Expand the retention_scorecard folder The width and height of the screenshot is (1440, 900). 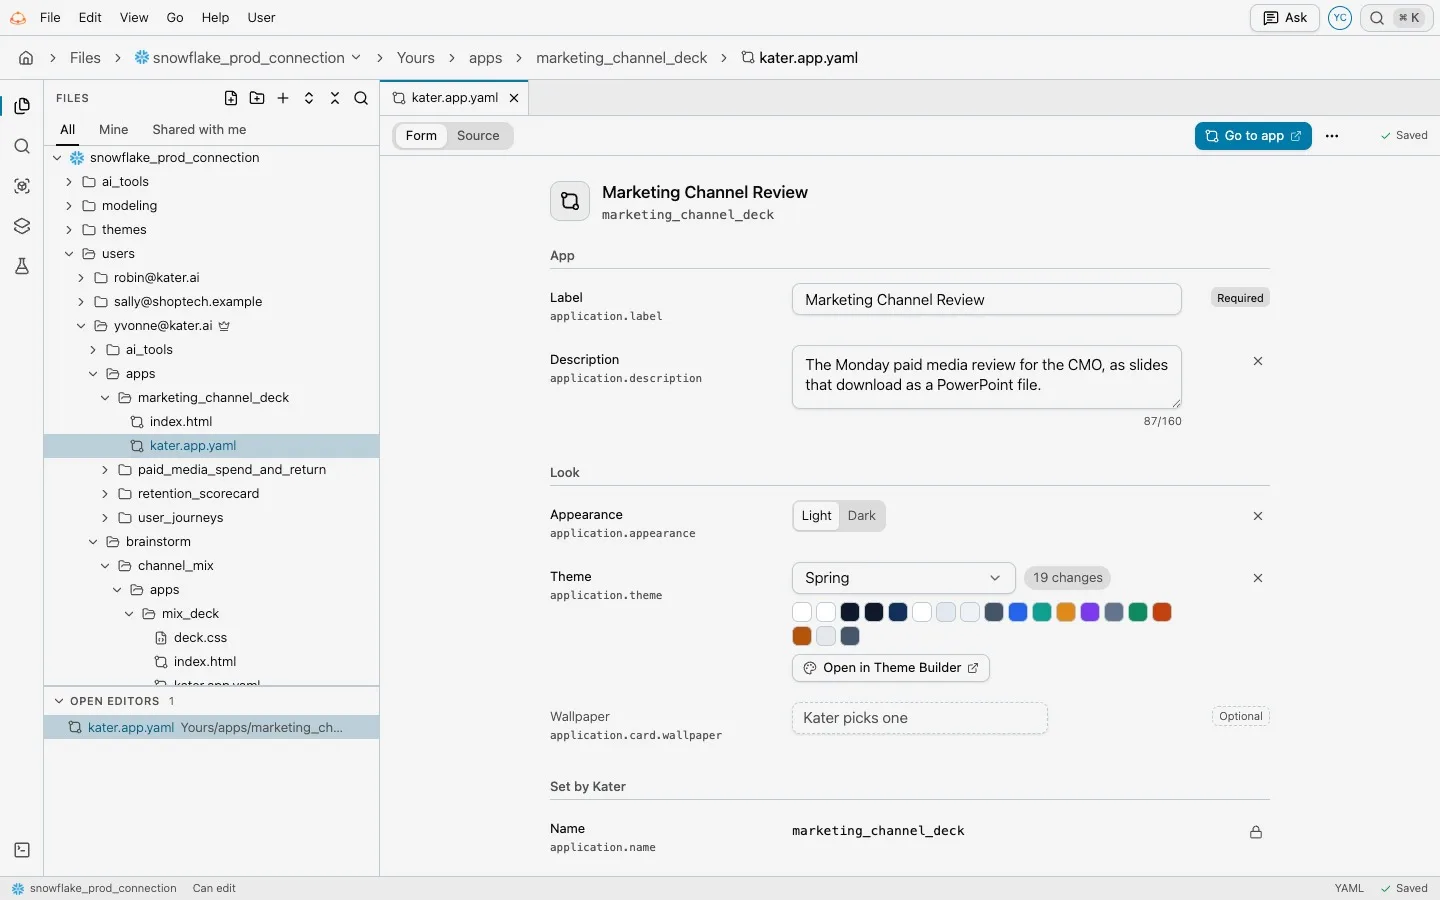tap(105, 494)
